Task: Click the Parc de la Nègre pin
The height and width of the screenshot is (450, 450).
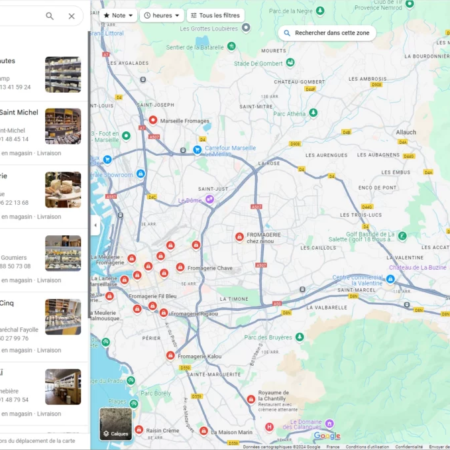Action: pyautogui.click(x=320, y=10)
